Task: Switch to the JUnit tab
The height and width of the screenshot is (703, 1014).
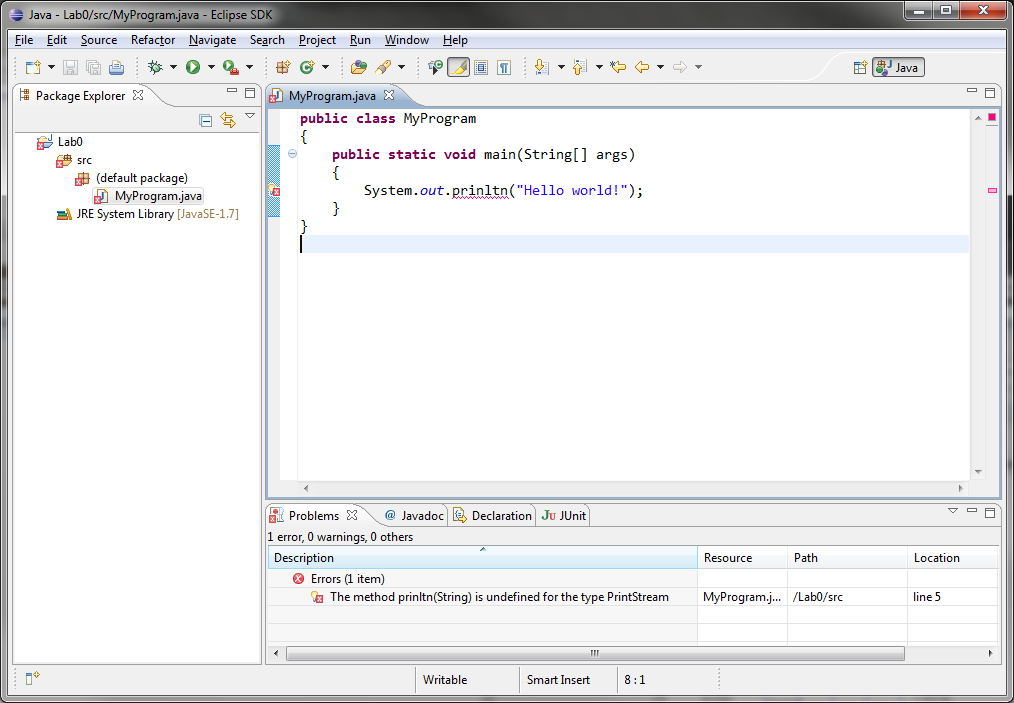Action: click(564, 515)
